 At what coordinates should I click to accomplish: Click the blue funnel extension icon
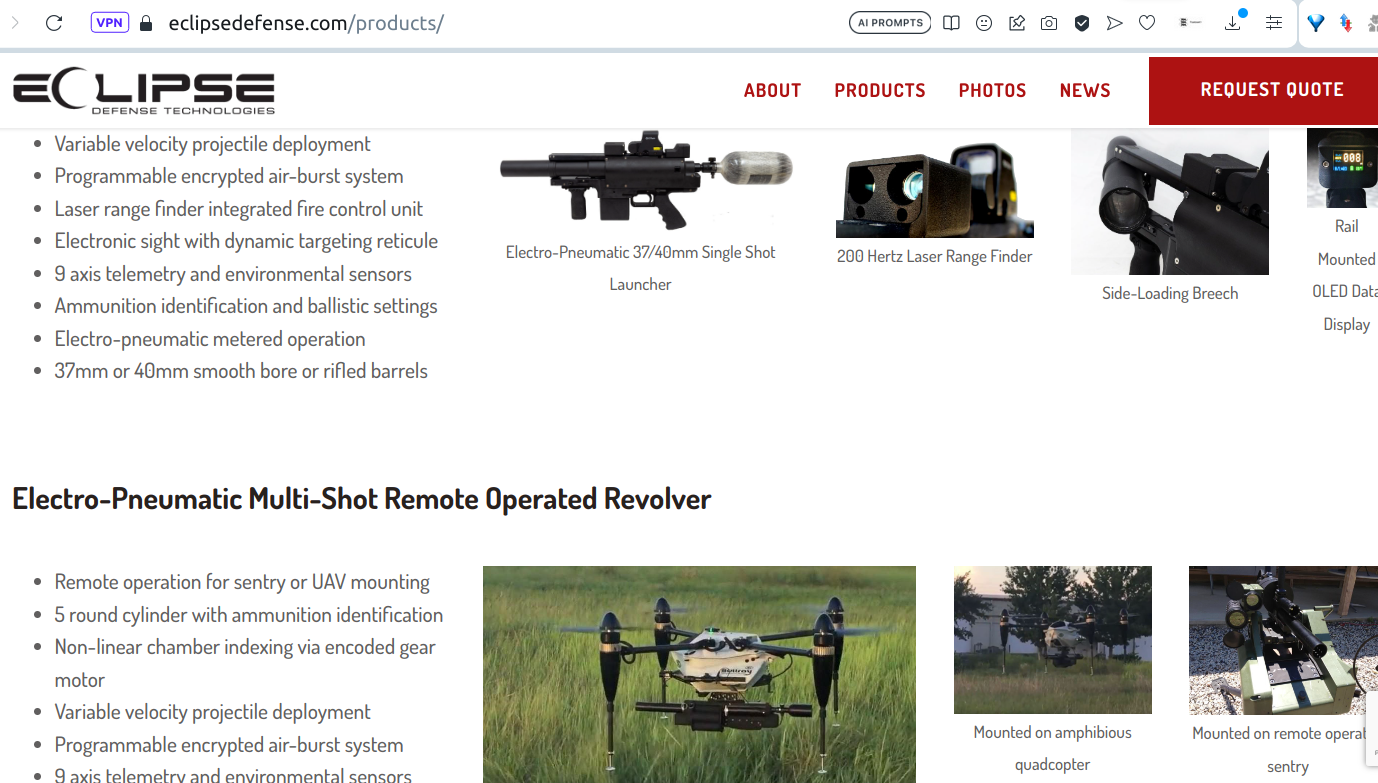tap(1316, 23)
